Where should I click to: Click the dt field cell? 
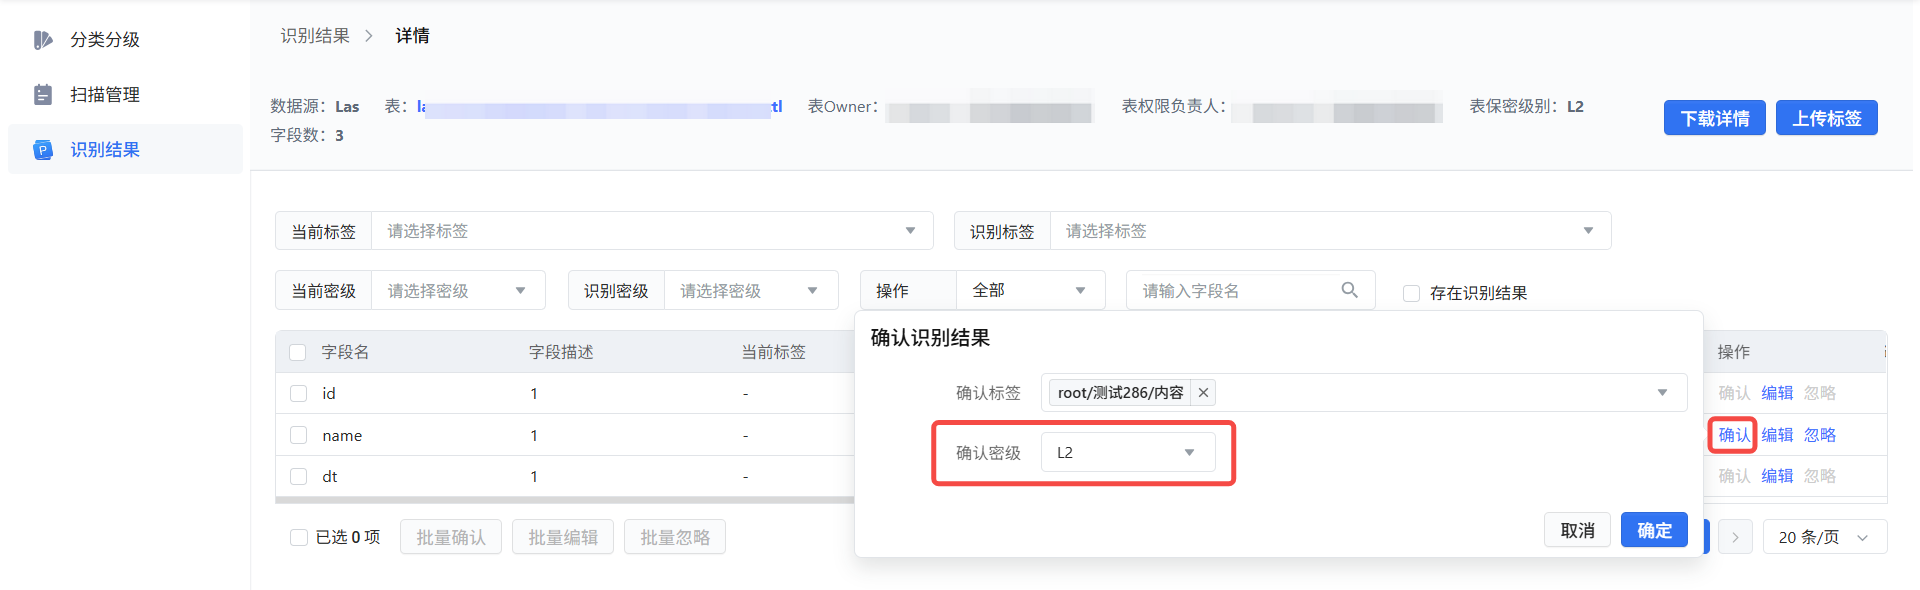(330, 477)
